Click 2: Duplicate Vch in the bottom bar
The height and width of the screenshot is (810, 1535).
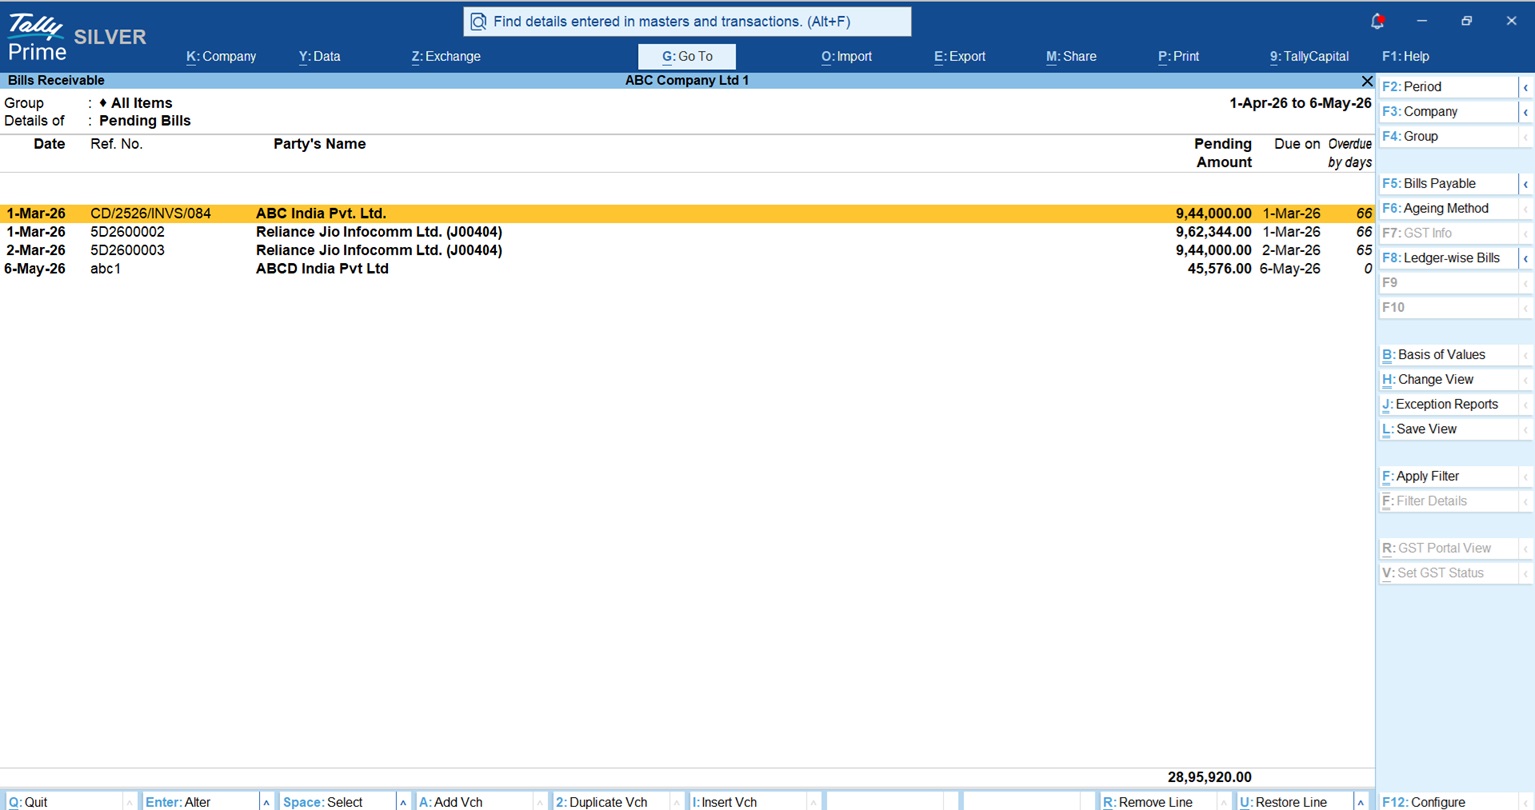[x=611, y=802]
